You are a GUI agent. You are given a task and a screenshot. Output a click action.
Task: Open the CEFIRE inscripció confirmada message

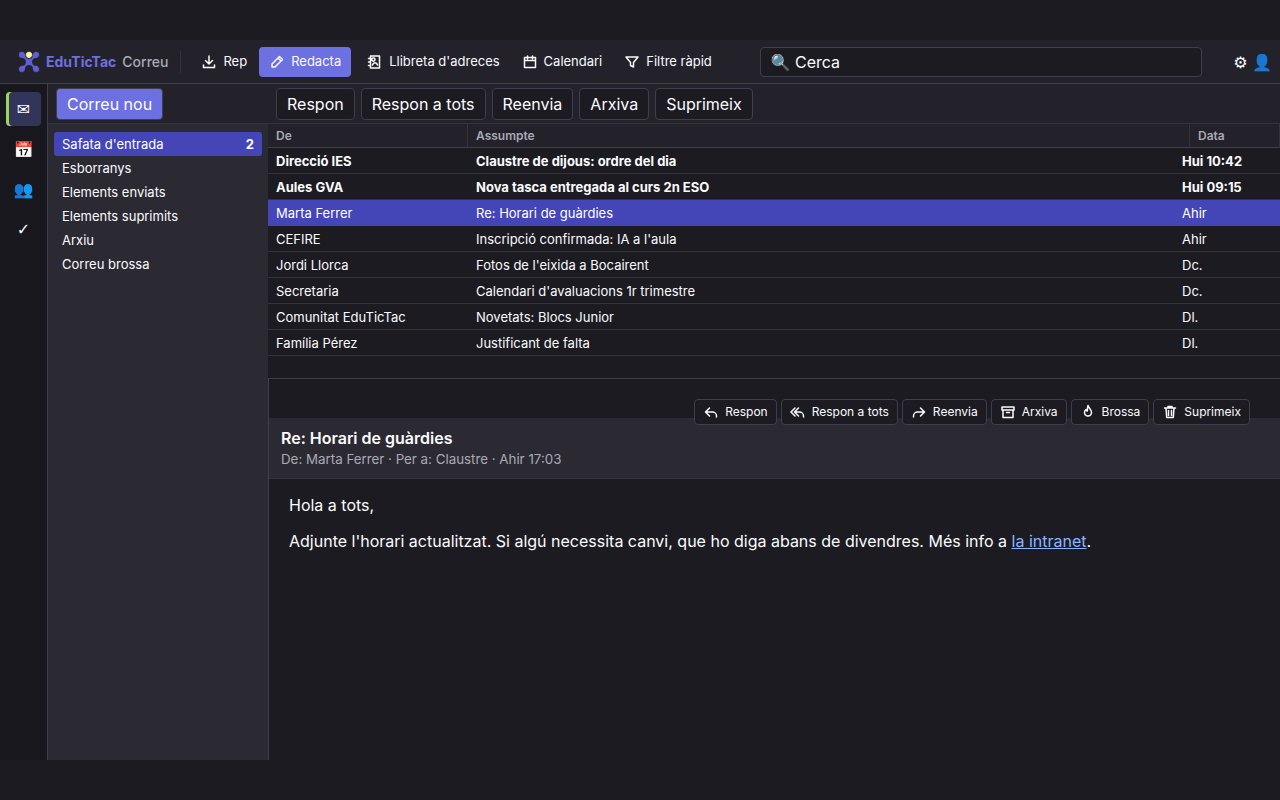774,239
